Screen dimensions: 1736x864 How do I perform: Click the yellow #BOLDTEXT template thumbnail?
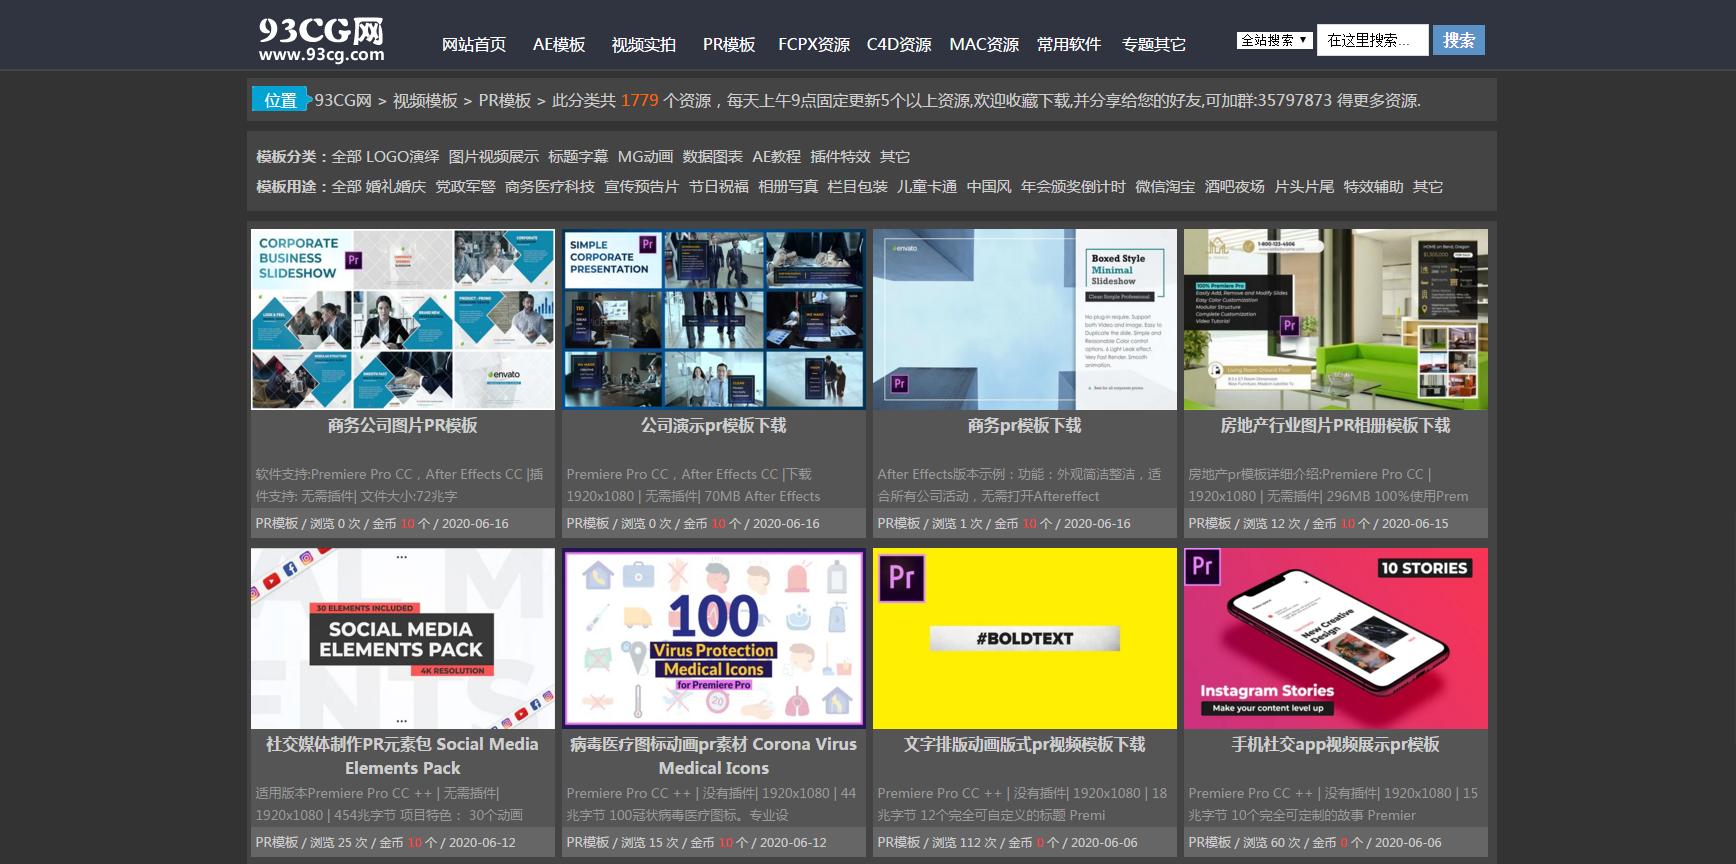pyautogui.click(x=1024, y=638)
